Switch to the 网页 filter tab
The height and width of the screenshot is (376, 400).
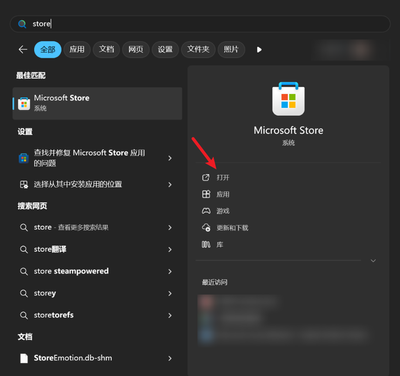point(136,50)
